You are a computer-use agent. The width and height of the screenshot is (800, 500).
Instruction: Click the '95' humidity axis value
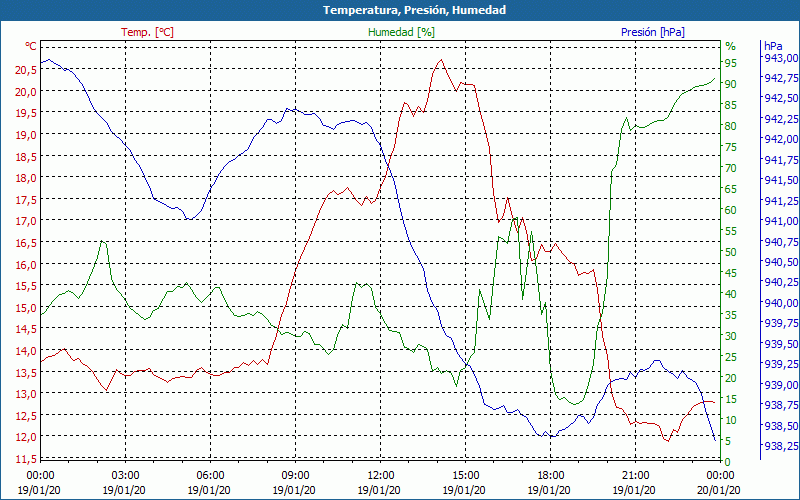click(x=731, y=63)
